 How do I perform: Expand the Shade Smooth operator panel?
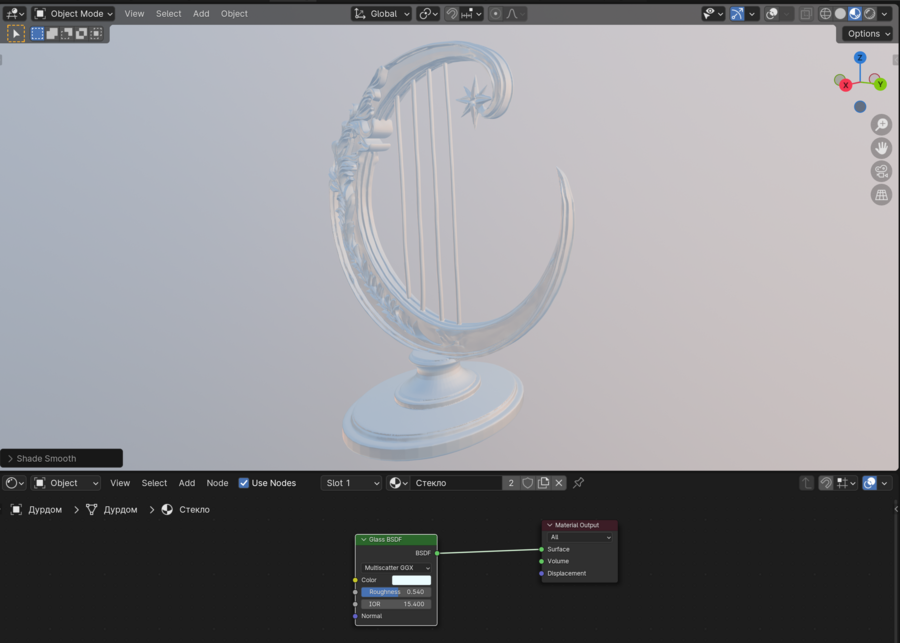pyautogui.click(x=11, y=459)
